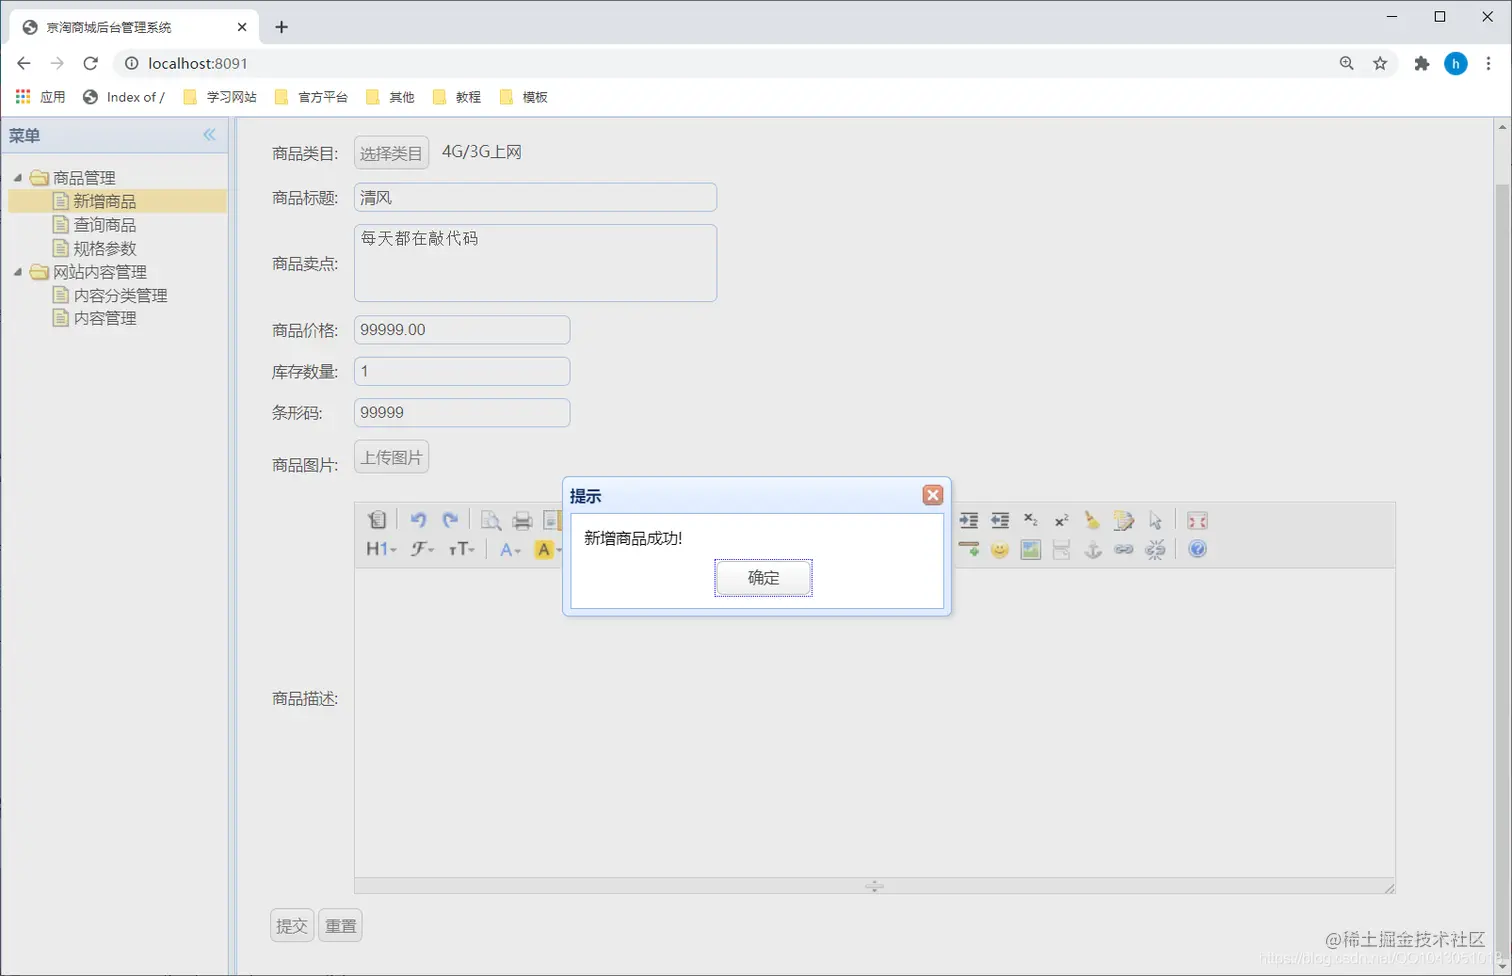The image size is (1512, 976).
Task: Collapse the 网站内容管理 tree folder arrow
Action: 18,272
